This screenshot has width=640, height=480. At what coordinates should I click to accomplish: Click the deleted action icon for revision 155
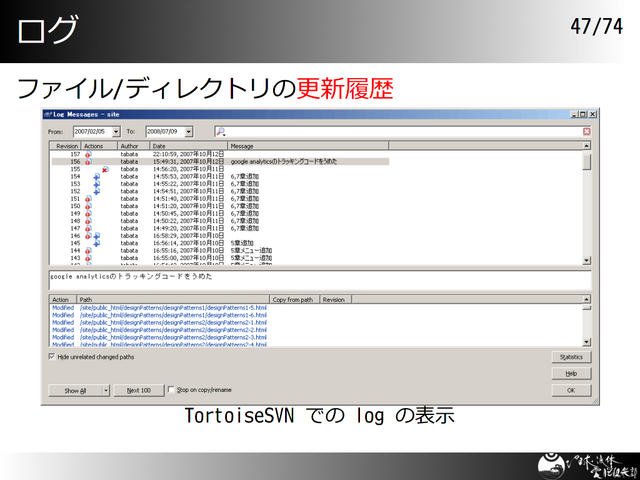[x=104, y=169]
